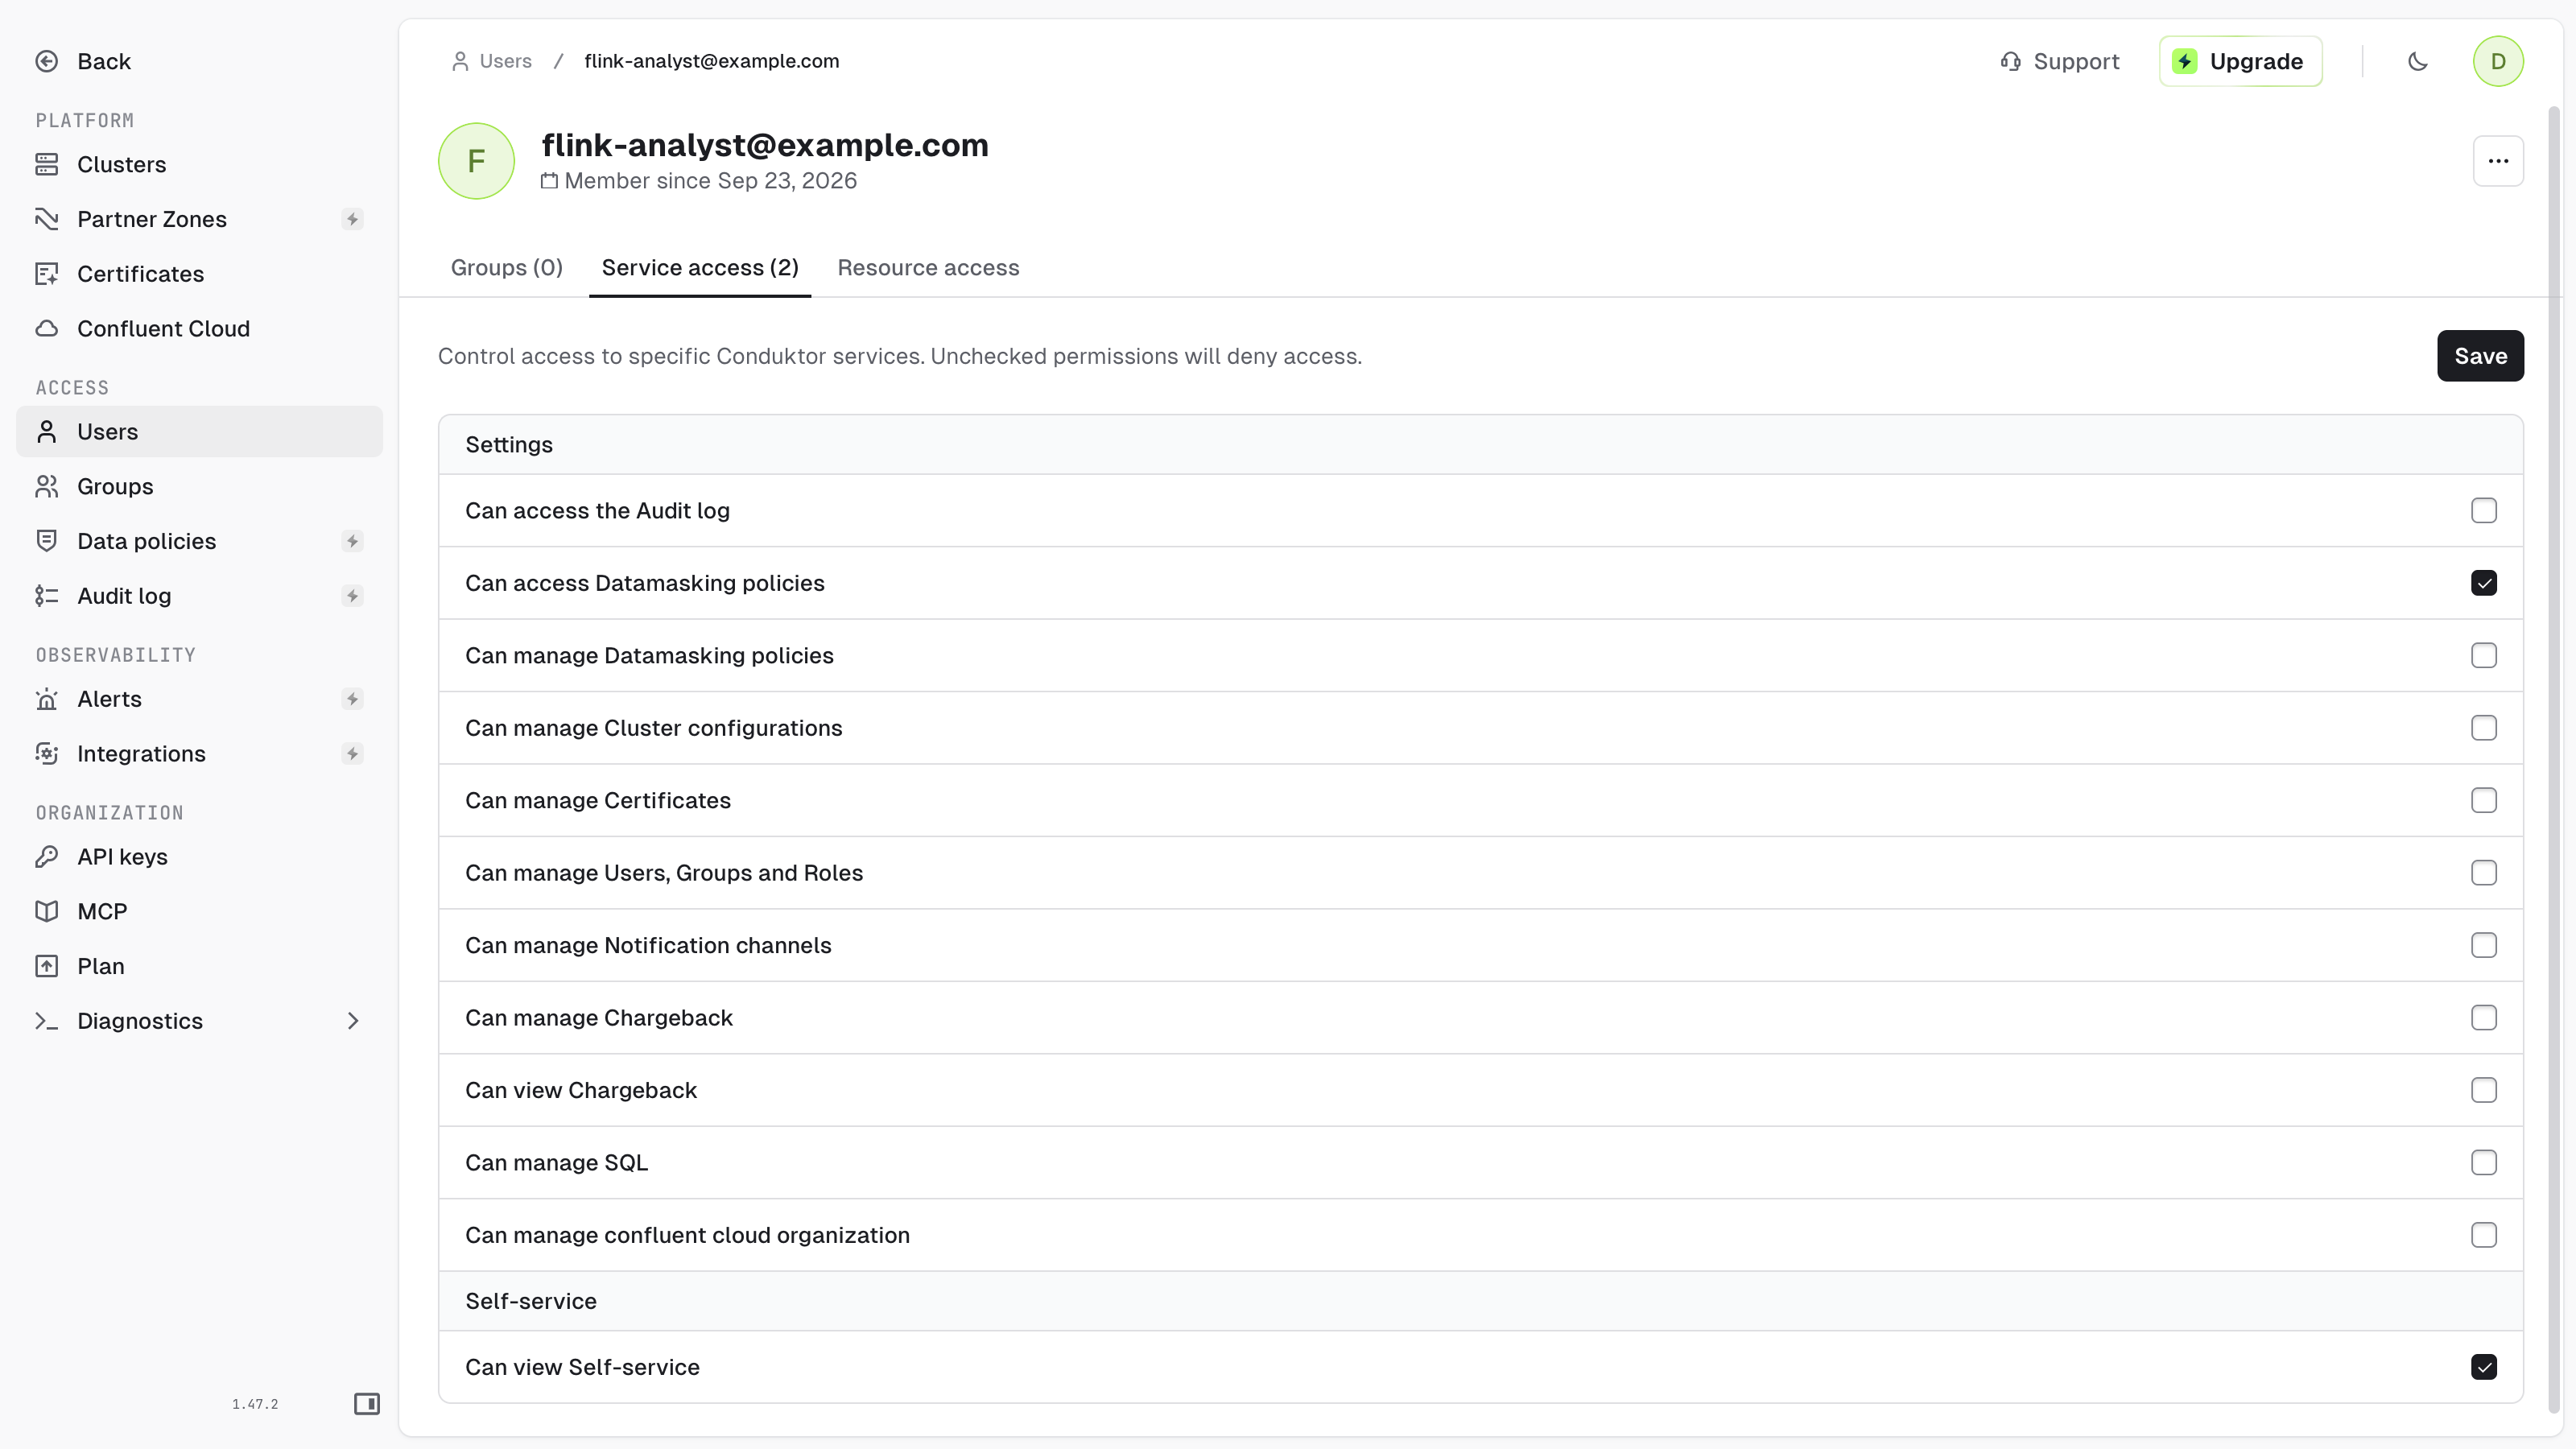Image resolution: width=2576 pixels, height=1449 pixels.
Task: Toggle dark mode with the moon icon
Action: 2418,62
